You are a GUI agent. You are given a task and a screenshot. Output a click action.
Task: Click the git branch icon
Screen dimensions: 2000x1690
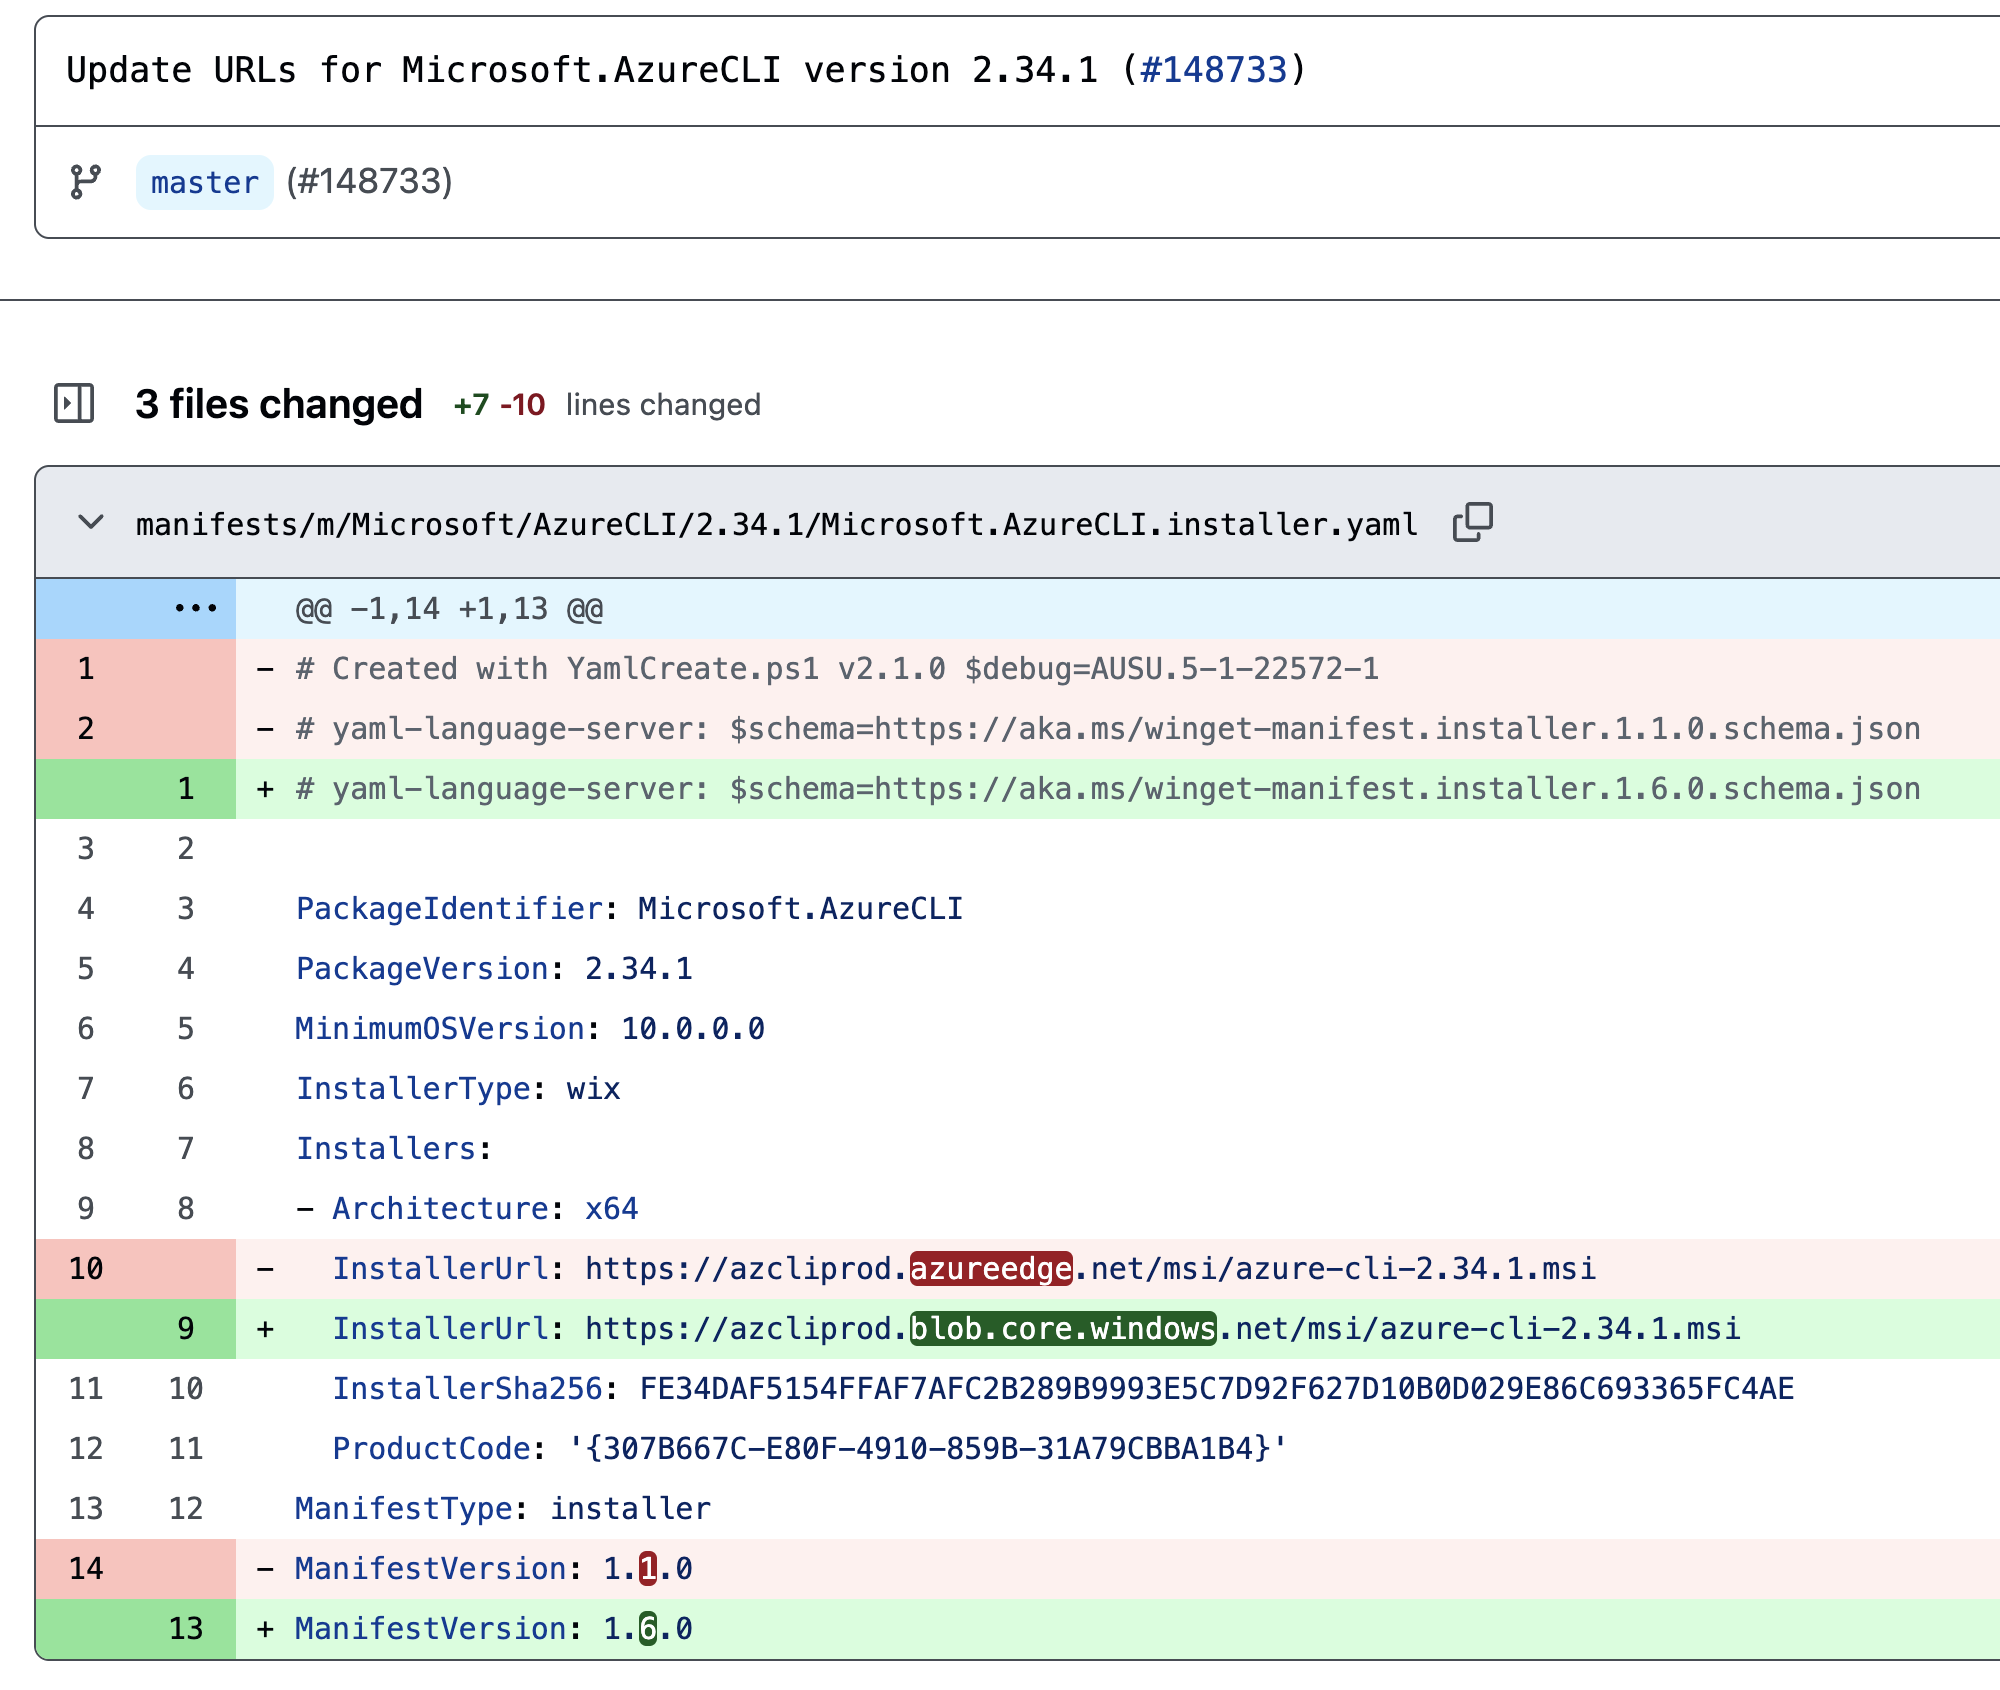pyautogui.click(x=85, y=182)
